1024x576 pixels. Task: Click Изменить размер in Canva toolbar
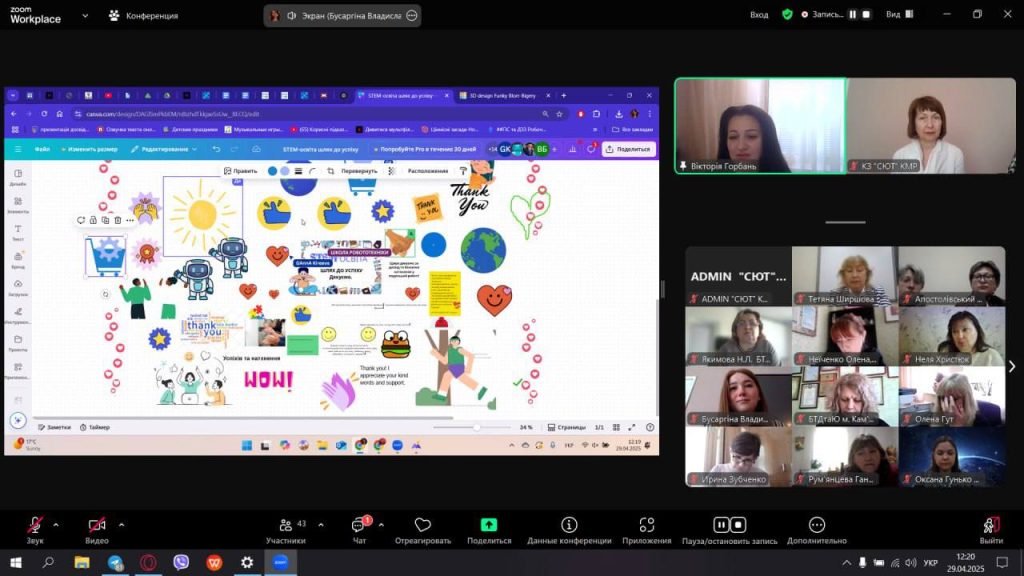click(x=89, y=150)
